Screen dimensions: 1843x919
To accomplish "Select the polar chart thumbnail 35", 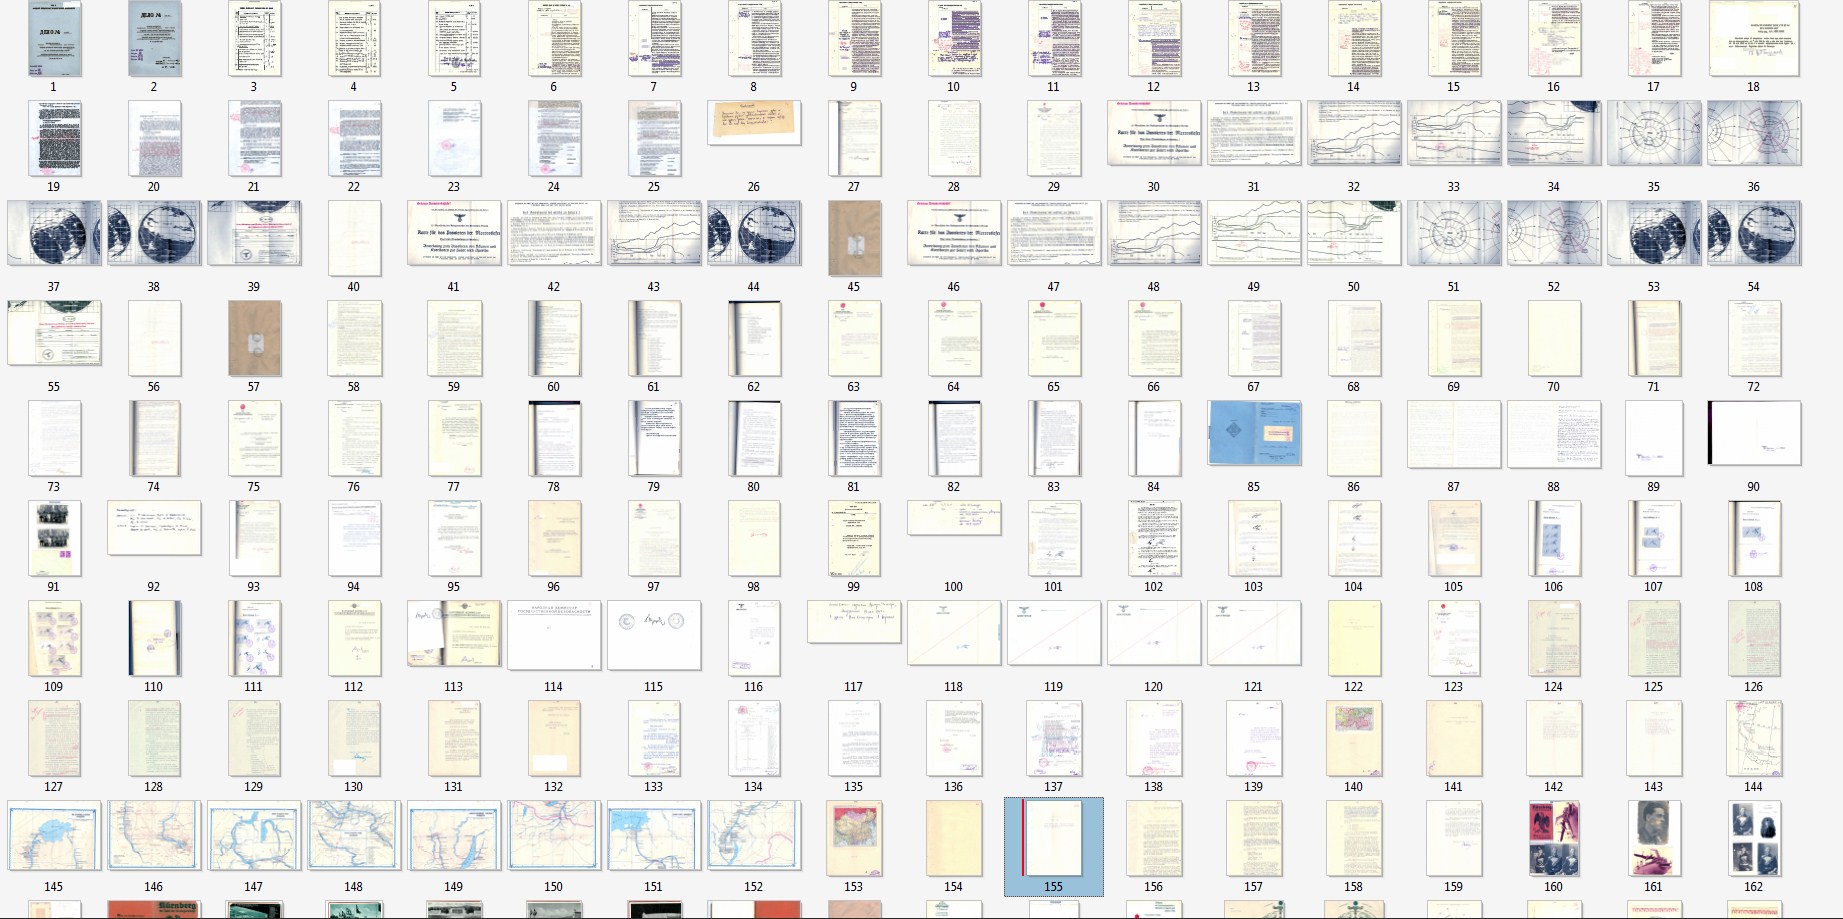I will click(1653, 133).
